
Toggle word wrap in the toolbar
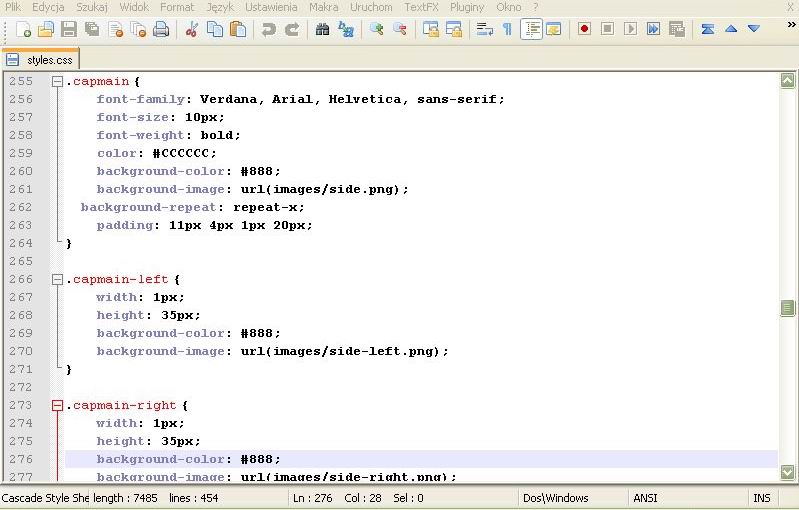click(484, 30)
